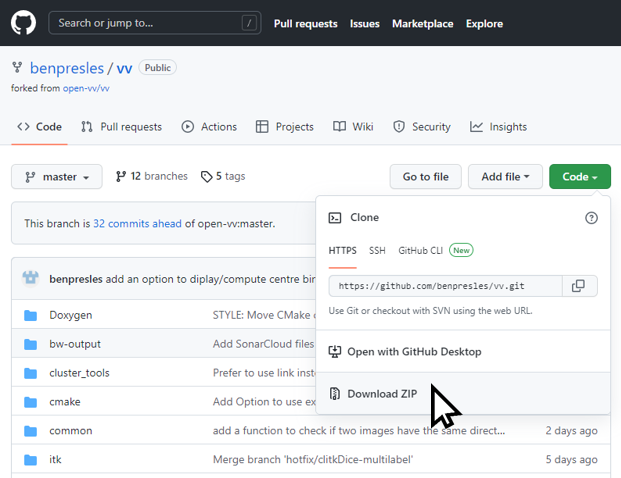This screenshot has height=478, width=621.
Task: Click '5 days ago' in itk row
Action: coord(571,460)
